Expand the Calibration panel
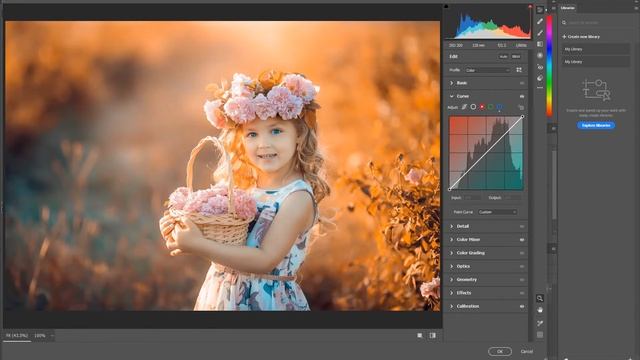The height and width of the screenshot is (360, 640). (451, 306)
